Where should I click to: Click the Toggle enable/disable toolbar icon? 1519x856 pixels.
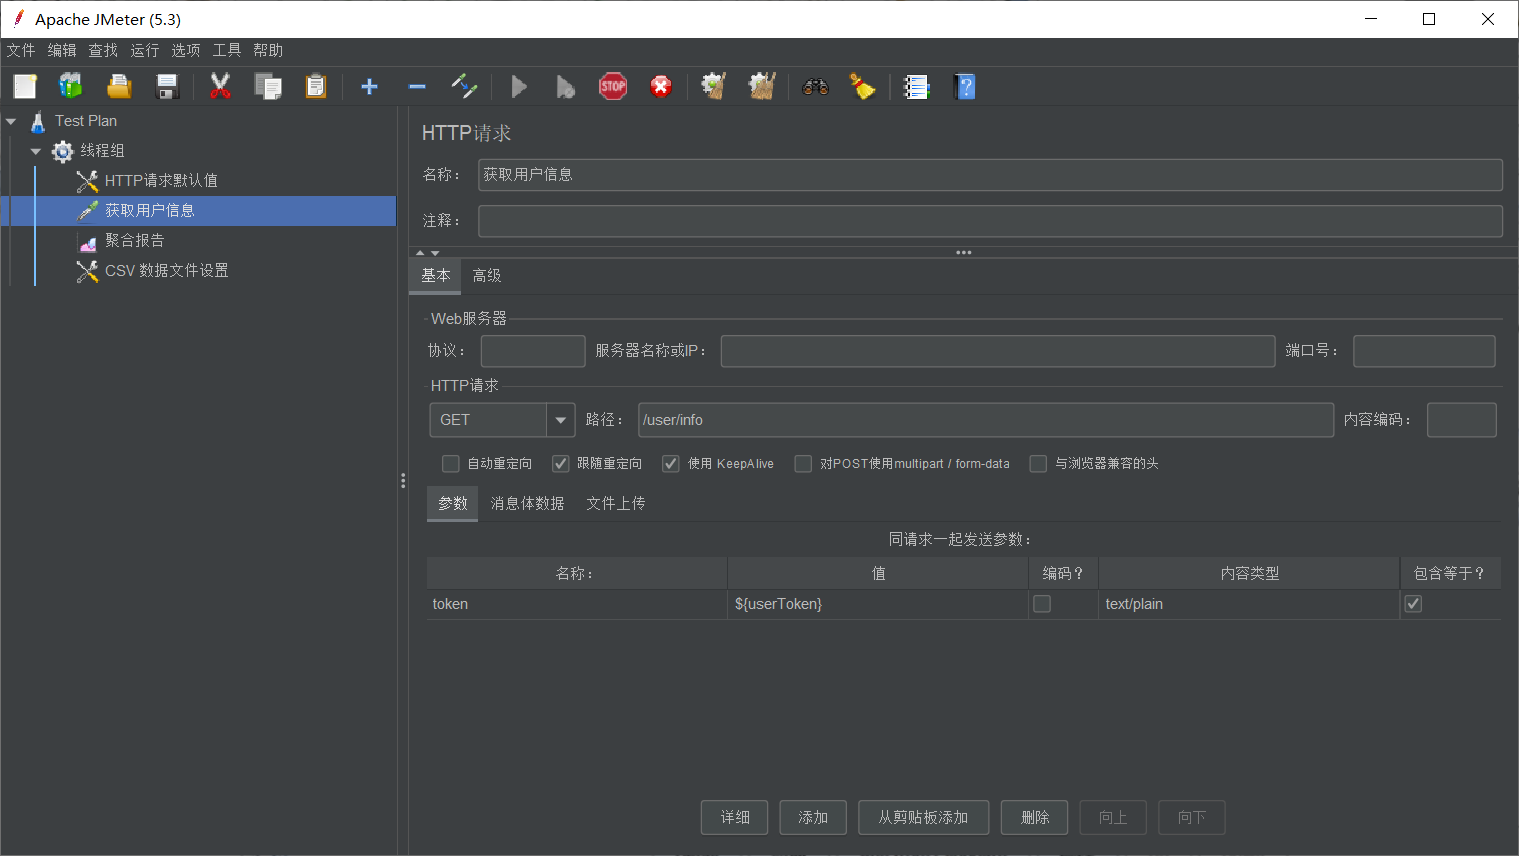(x=464, y=87)
